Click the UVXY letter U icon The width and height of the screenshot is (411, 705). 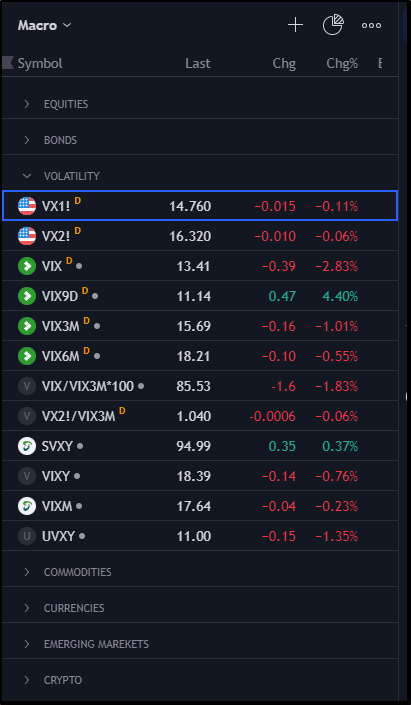[x=27, y=536]
